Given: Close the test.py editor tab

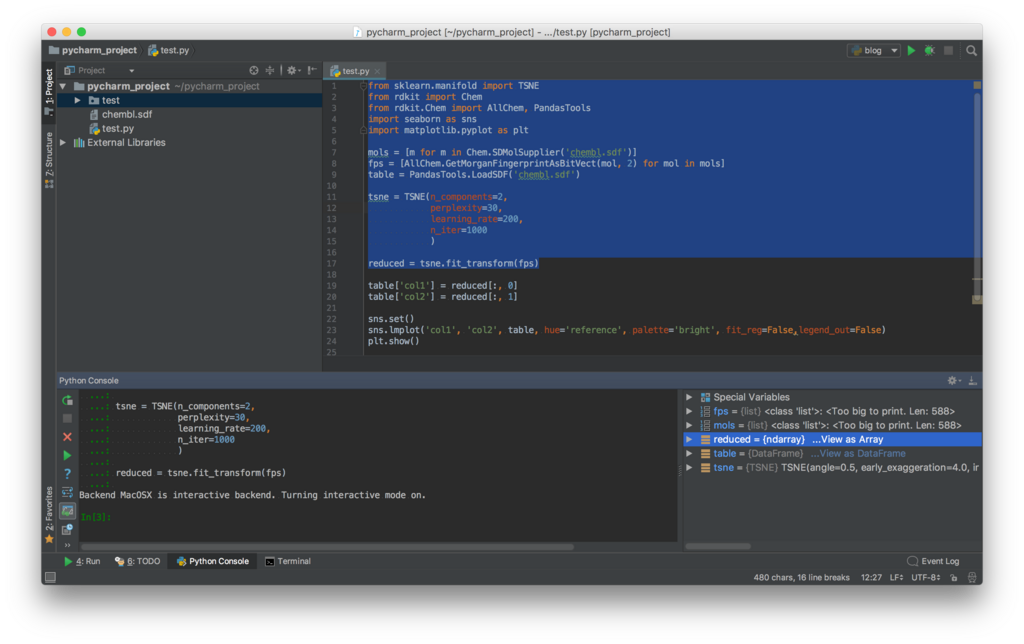Looking at the screenshot, I should pyautogui.click(x=377, y=71).
